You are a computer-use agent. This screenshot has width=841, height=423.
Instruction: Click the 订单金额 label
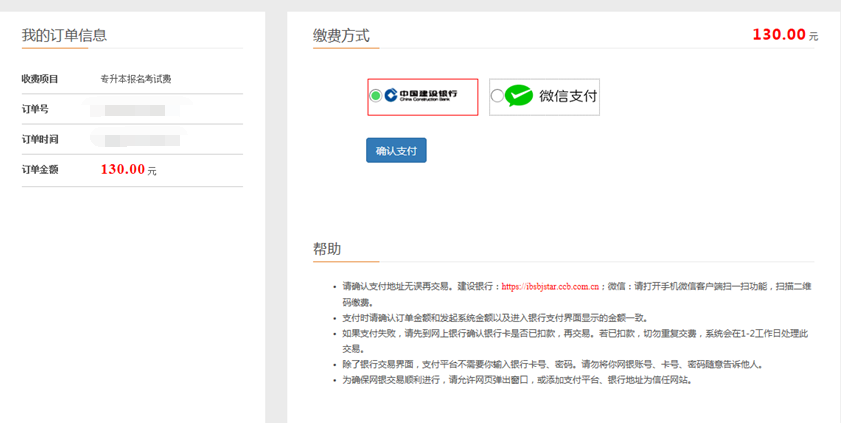(x=40, y=169)
